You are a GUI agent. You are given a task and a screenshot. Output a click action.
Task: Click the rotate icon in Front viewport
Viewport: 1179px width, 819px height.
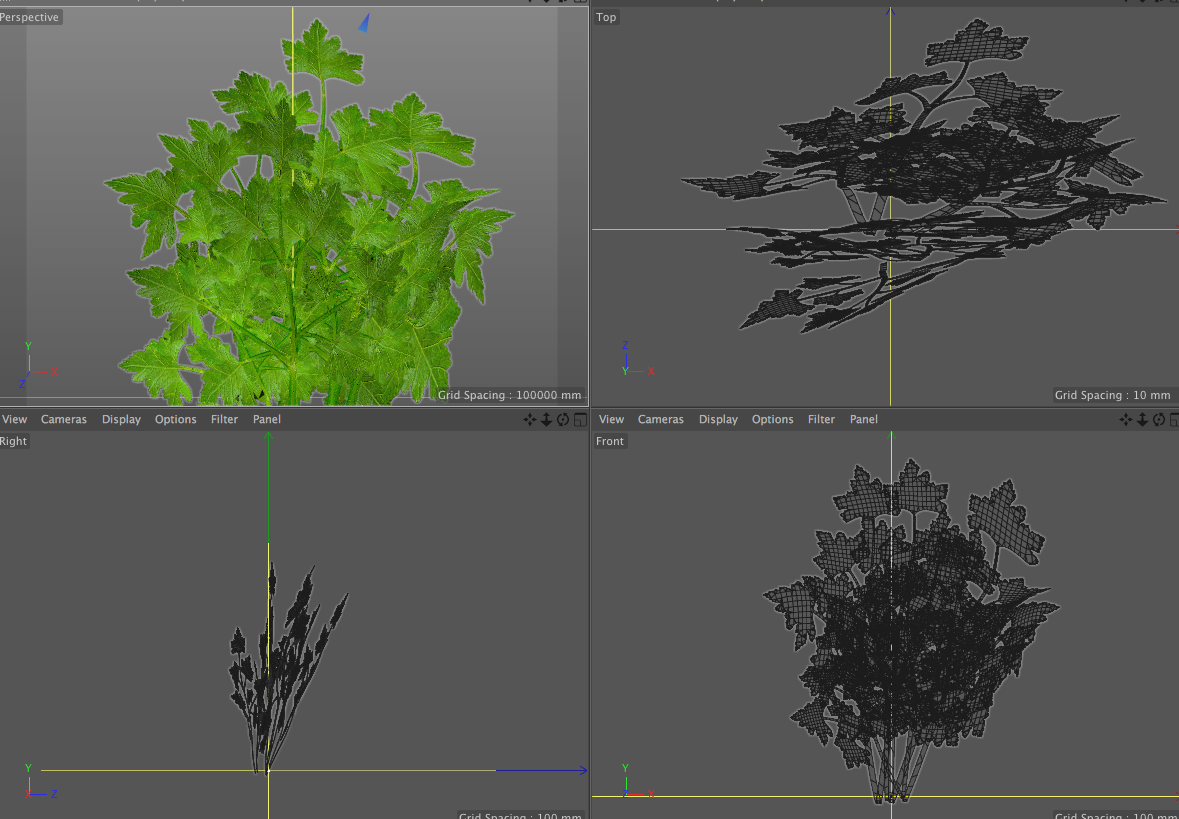point(1159,420)
